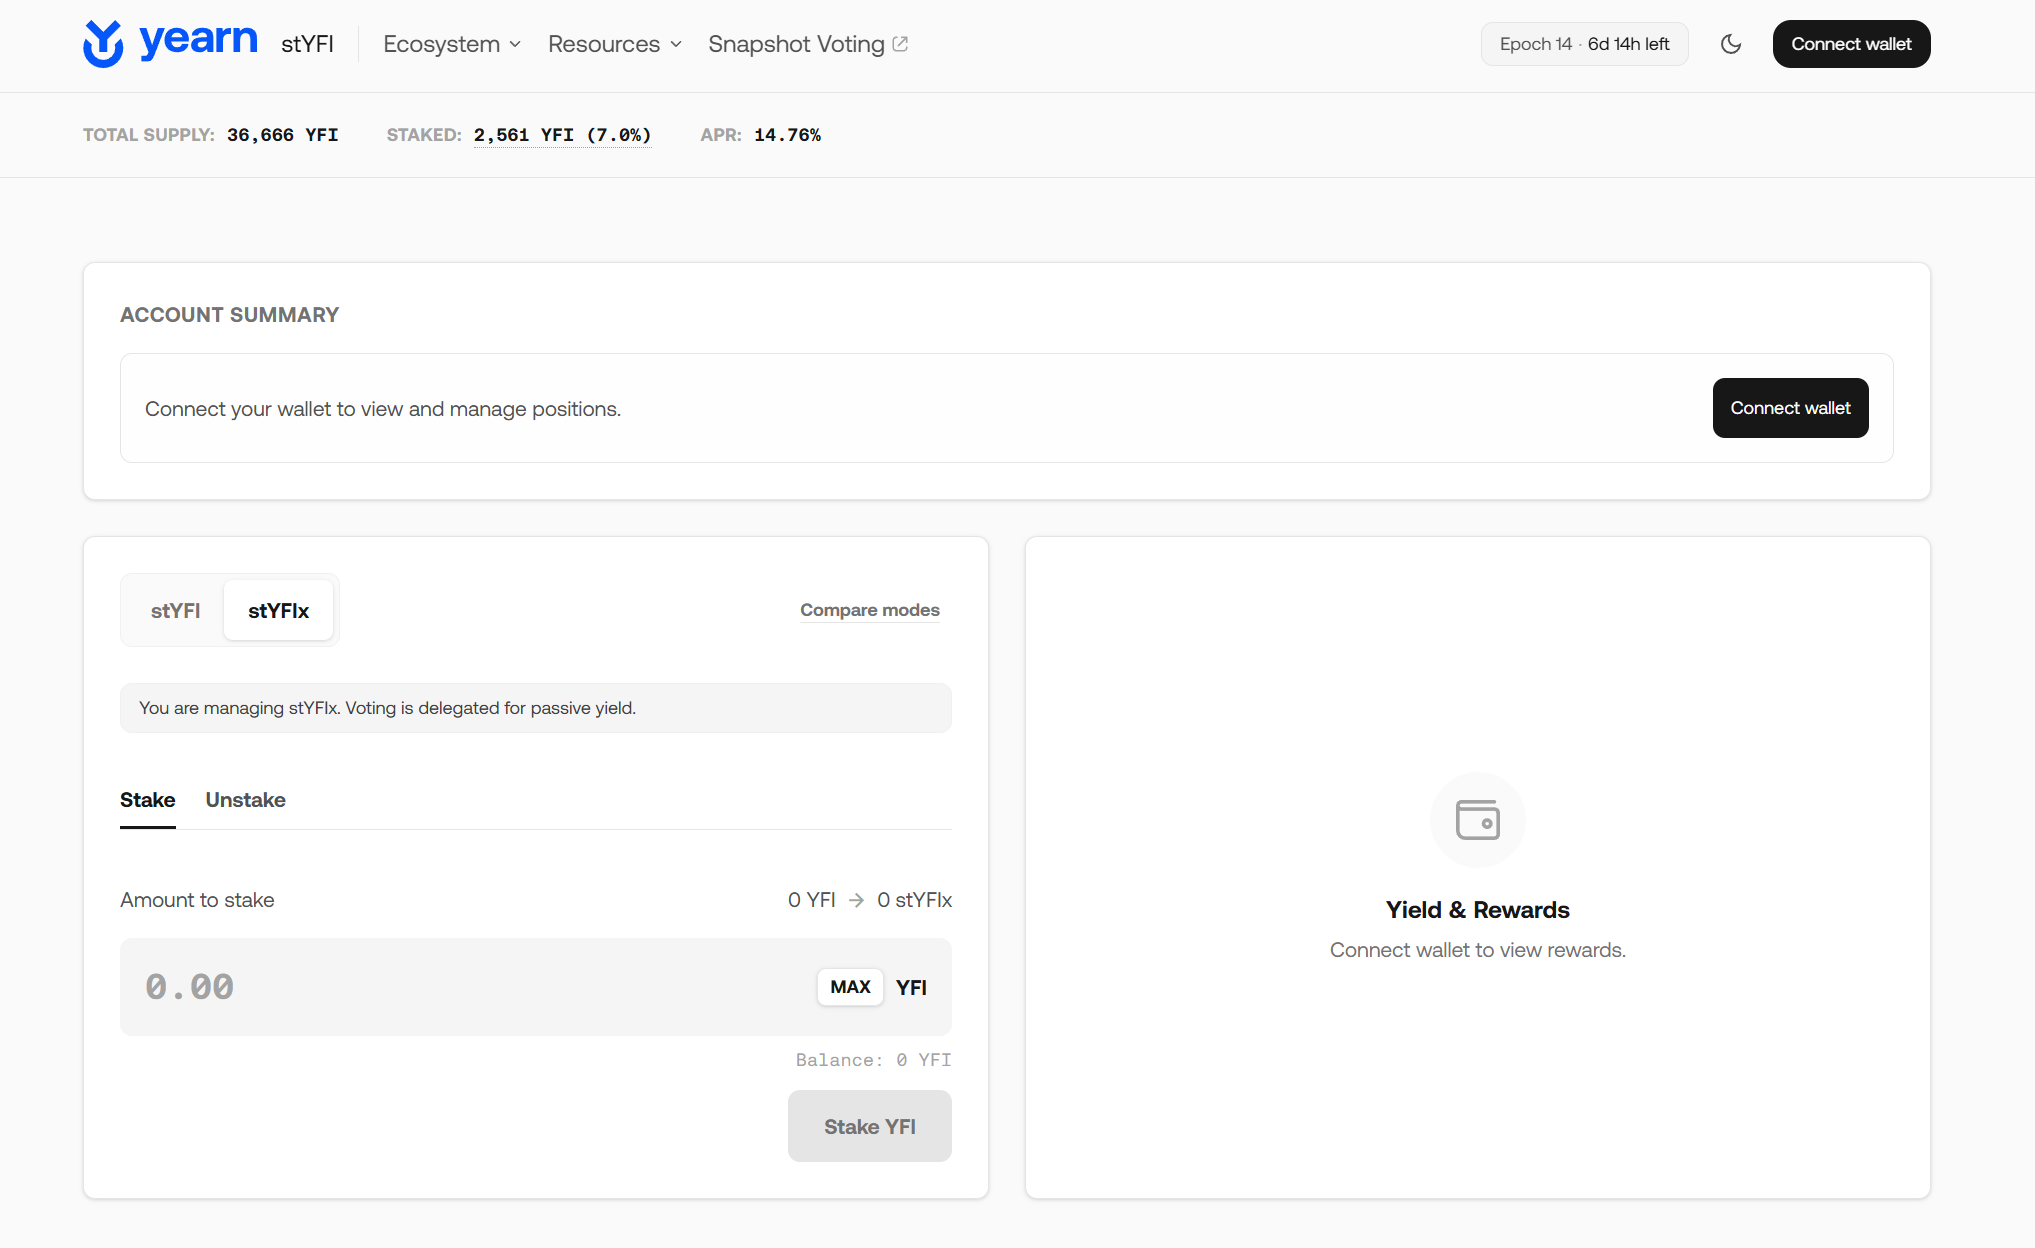Image resolution: width=2035 pixels, height=1248 pixels.
Task: Focus the amount to stake input field
Action: (x=536, y=987)
